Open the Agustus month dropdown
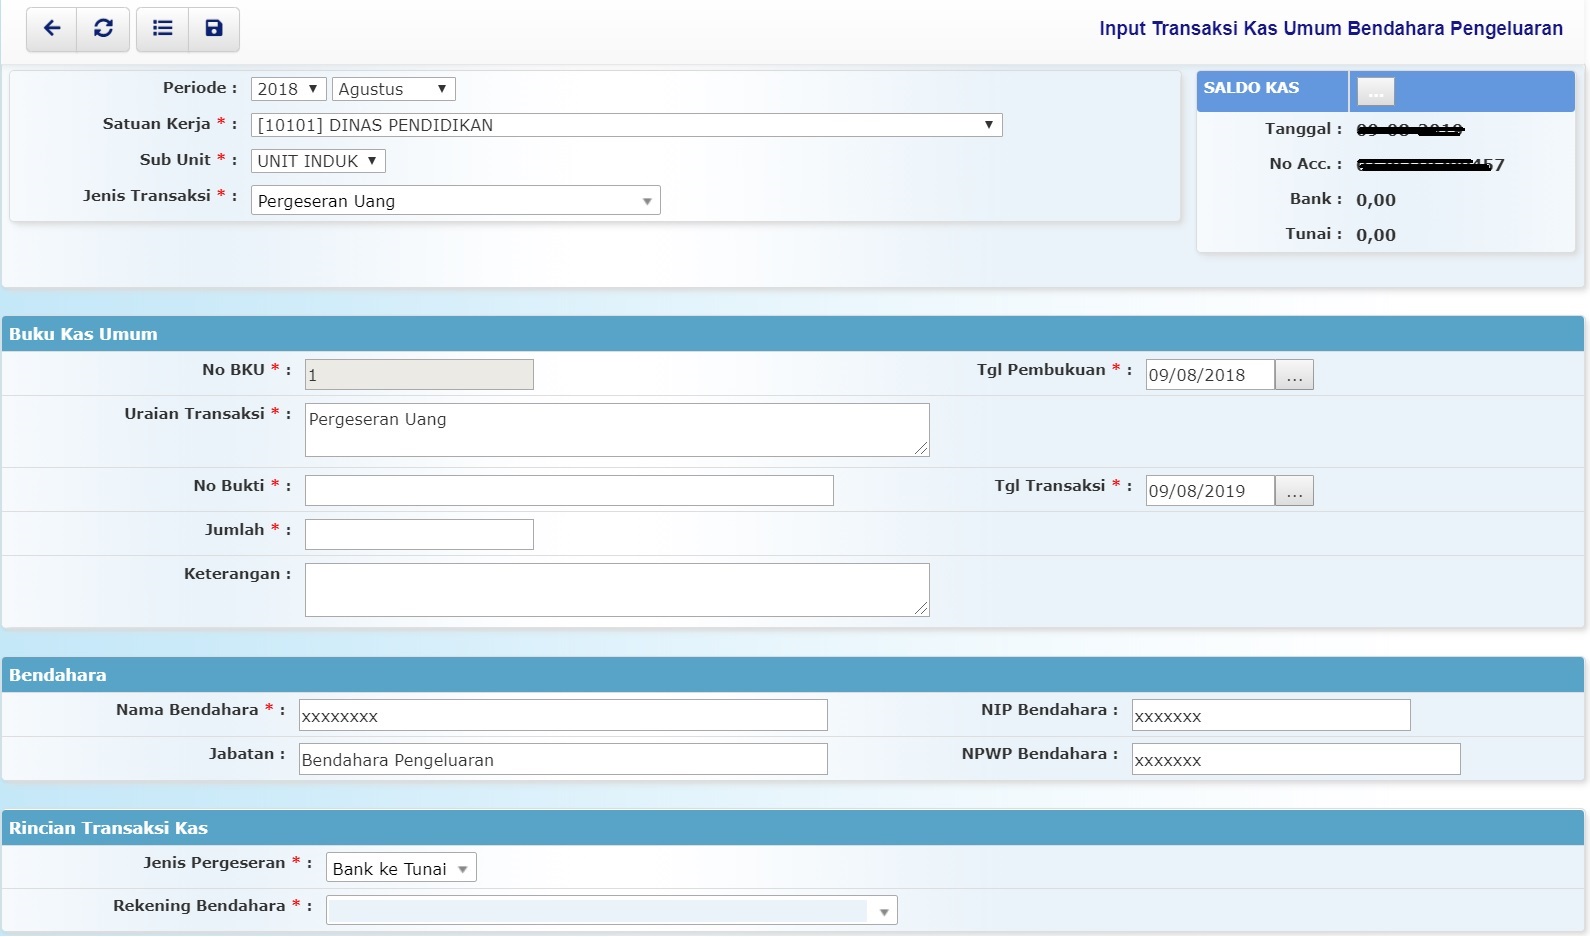Viewport: 1590px width, 937px height. click(393, 89)
